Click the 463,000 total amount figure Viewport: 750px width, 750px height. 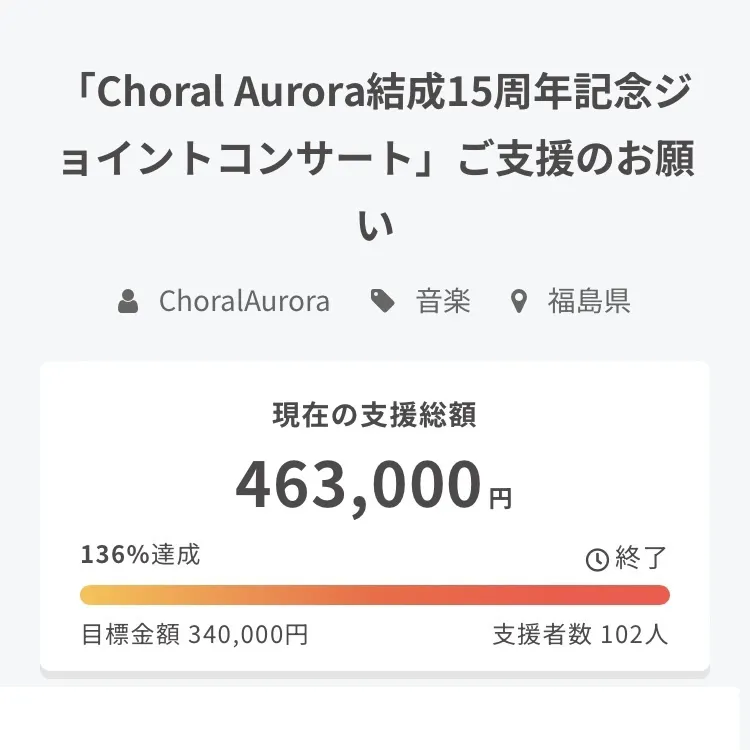tap(359, 485)
